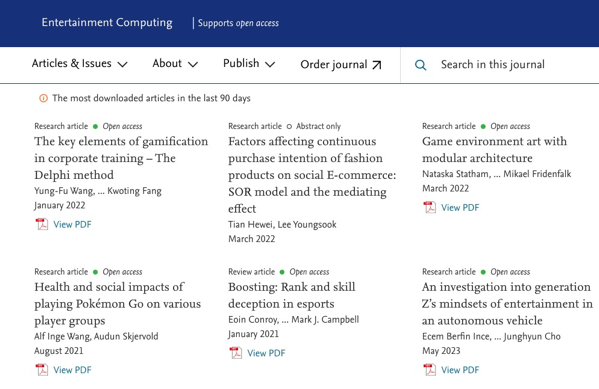599x389 pixels.
Task: Open the Articles & Issues menu
Action: (x=79, y=63)
